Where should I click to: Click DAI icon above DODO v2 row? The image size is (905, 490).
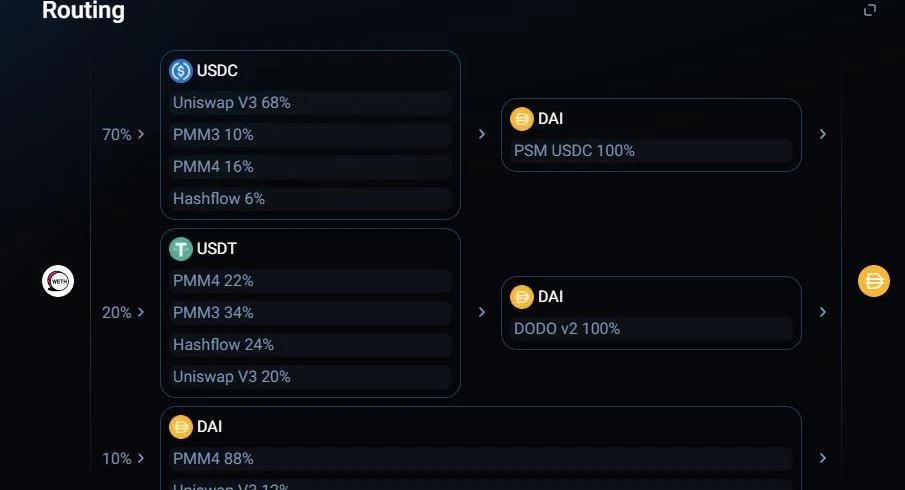[x=522, y=297]
